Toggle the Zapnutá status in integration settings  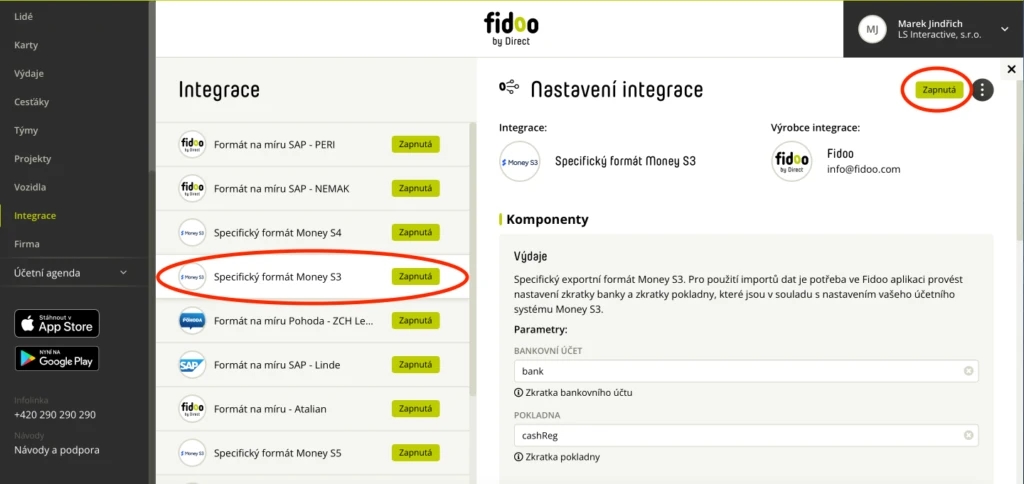tap(939, 90)
